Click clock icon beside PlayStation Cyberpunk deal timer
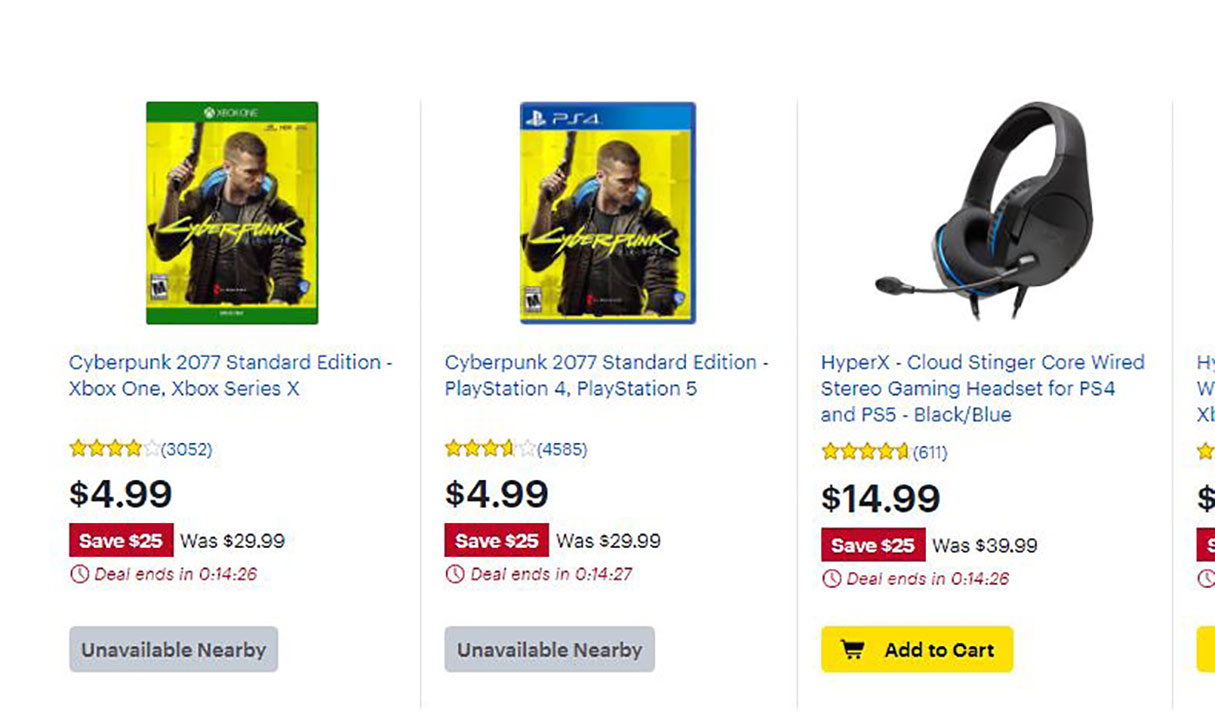Image resolution: width=1215 pixels, height=720 pixels. (x=455, y=574)
